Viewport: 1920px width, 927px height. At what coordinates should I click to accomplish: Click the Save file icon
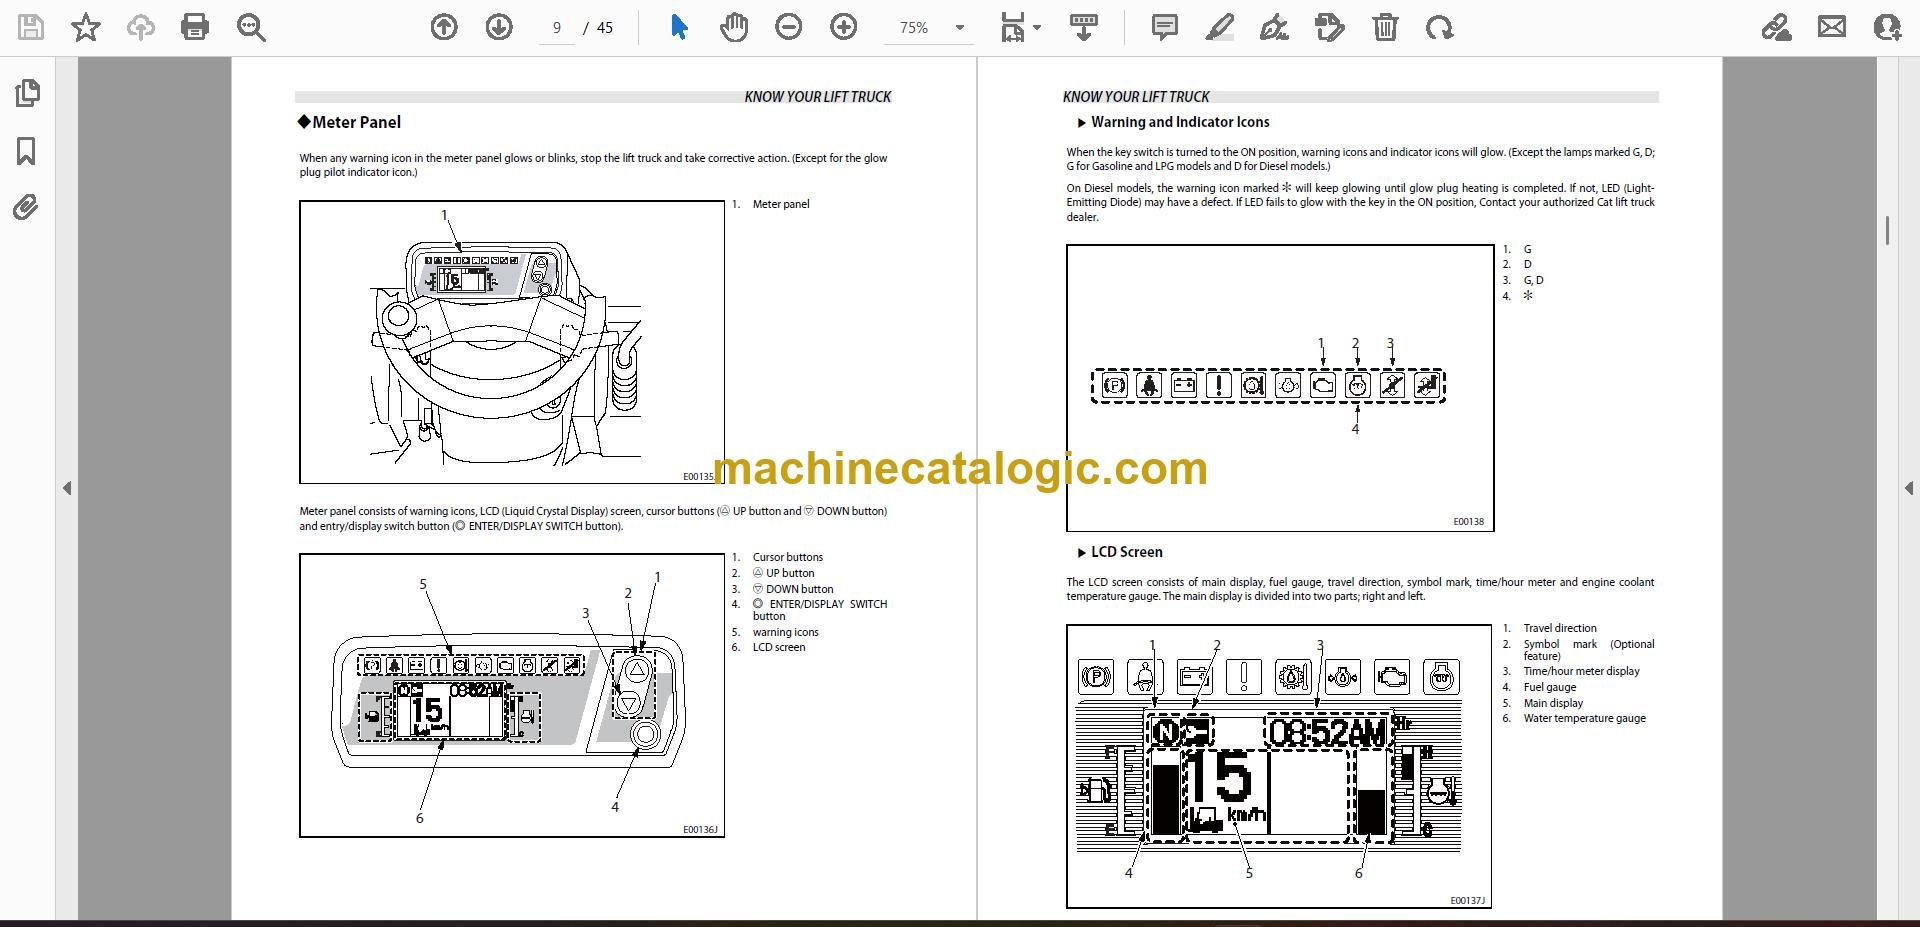coord(31,27)
